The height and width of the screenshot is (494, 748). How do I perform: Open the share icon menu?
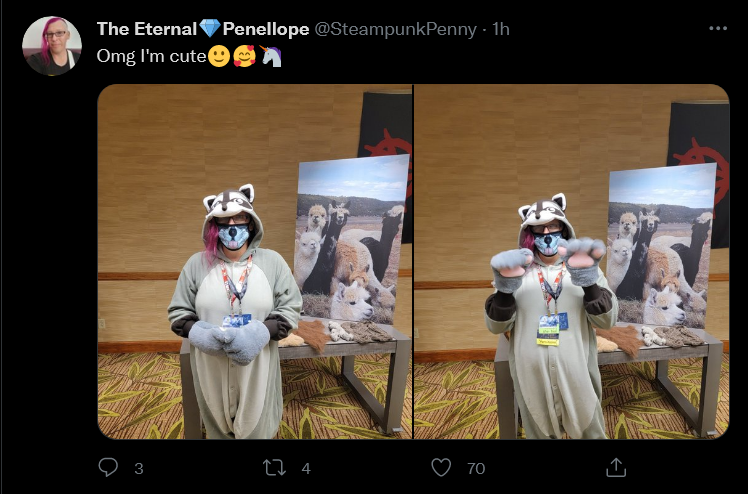(x=616, y=467)
